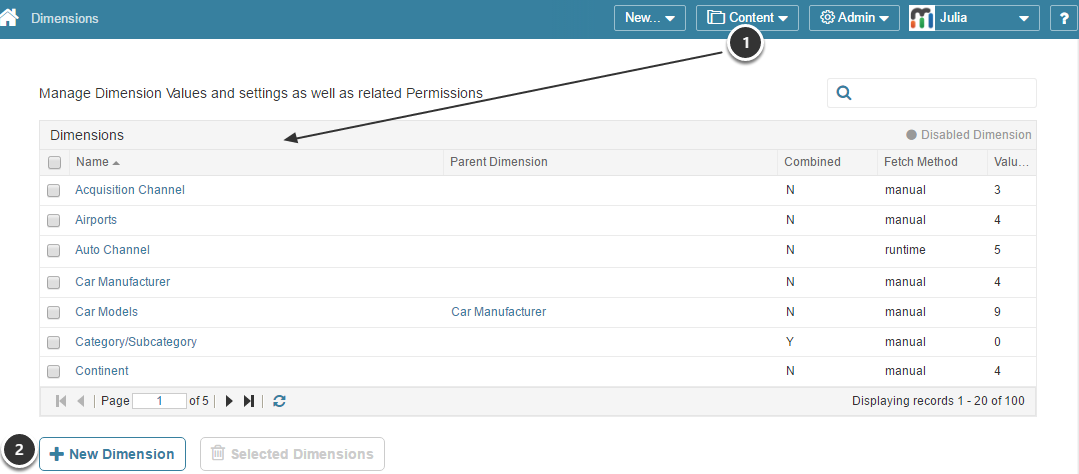Screen dimensions: 1079x474
Task: Open the Content menu
Action: coord(747,18)
